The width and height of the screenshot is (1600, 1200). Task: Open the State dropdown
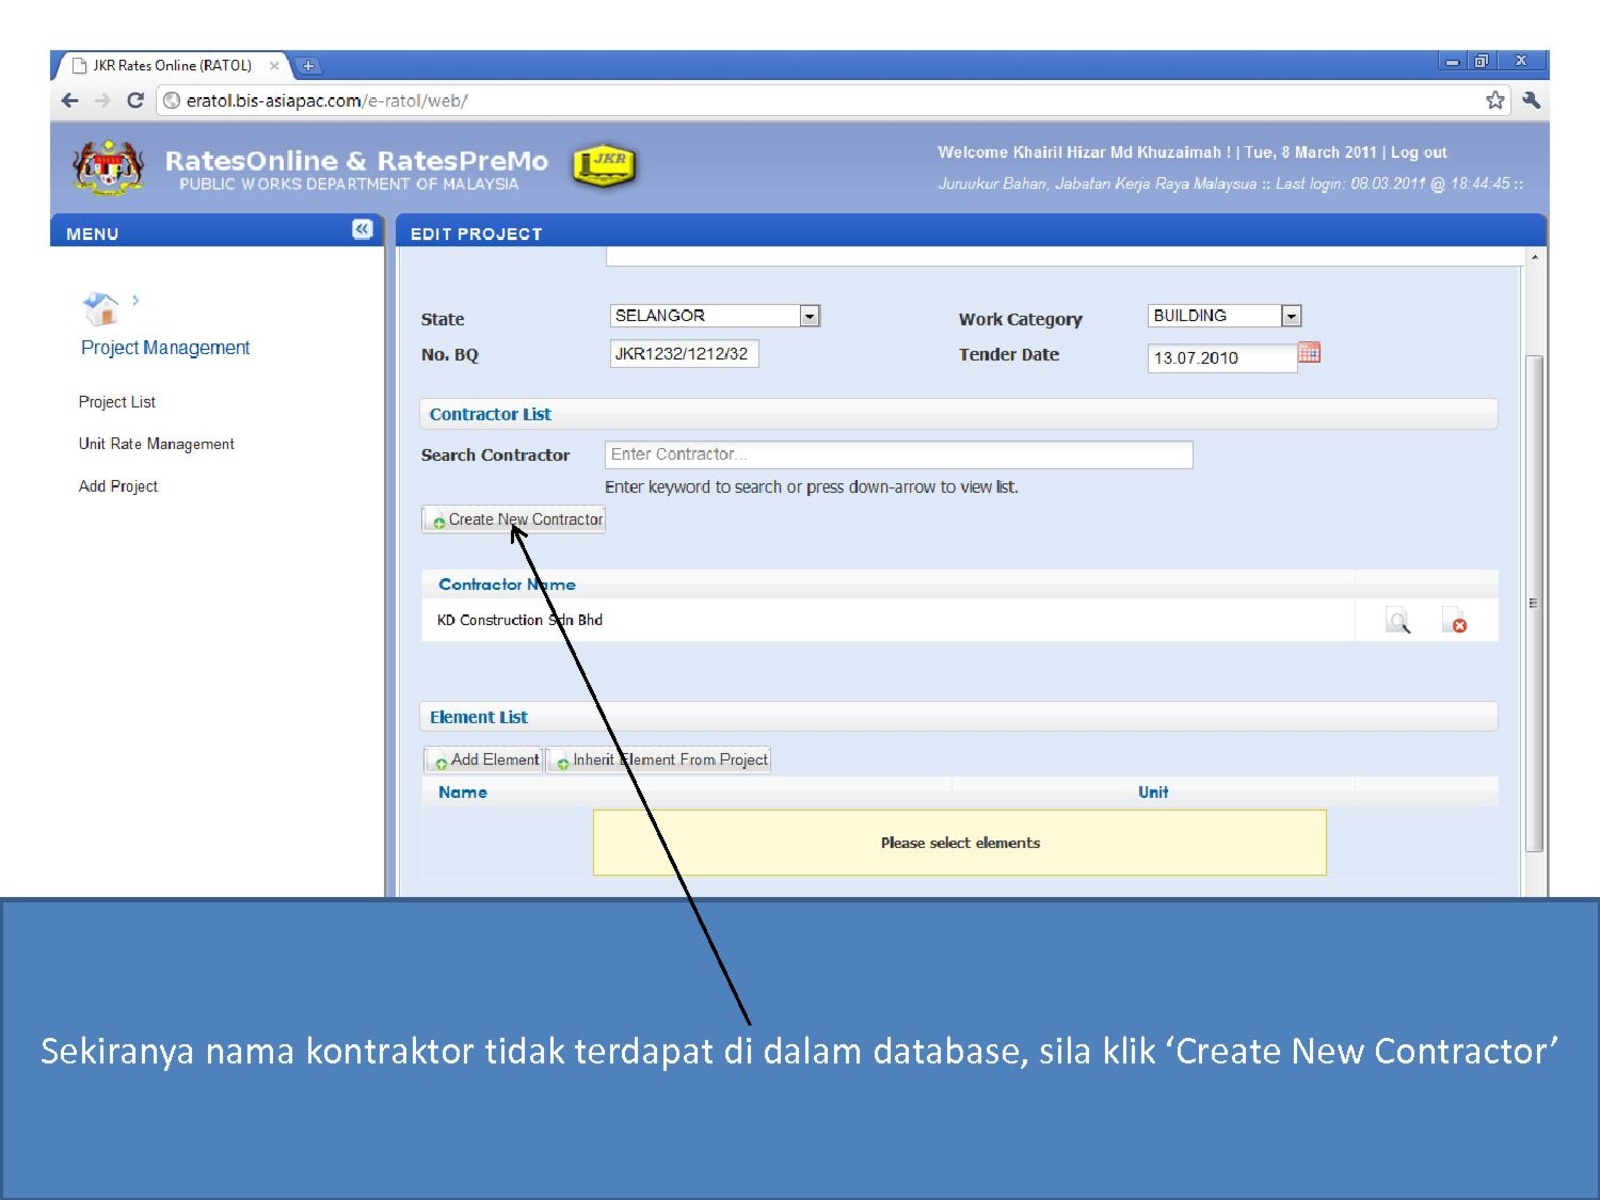pos(715,316)
